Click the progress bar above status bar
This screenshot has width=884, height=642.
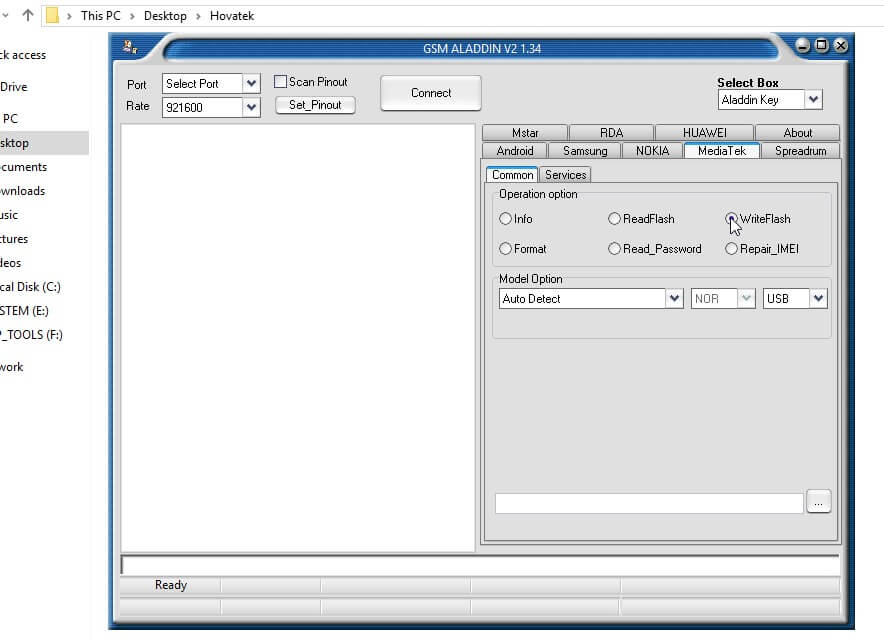480,565
